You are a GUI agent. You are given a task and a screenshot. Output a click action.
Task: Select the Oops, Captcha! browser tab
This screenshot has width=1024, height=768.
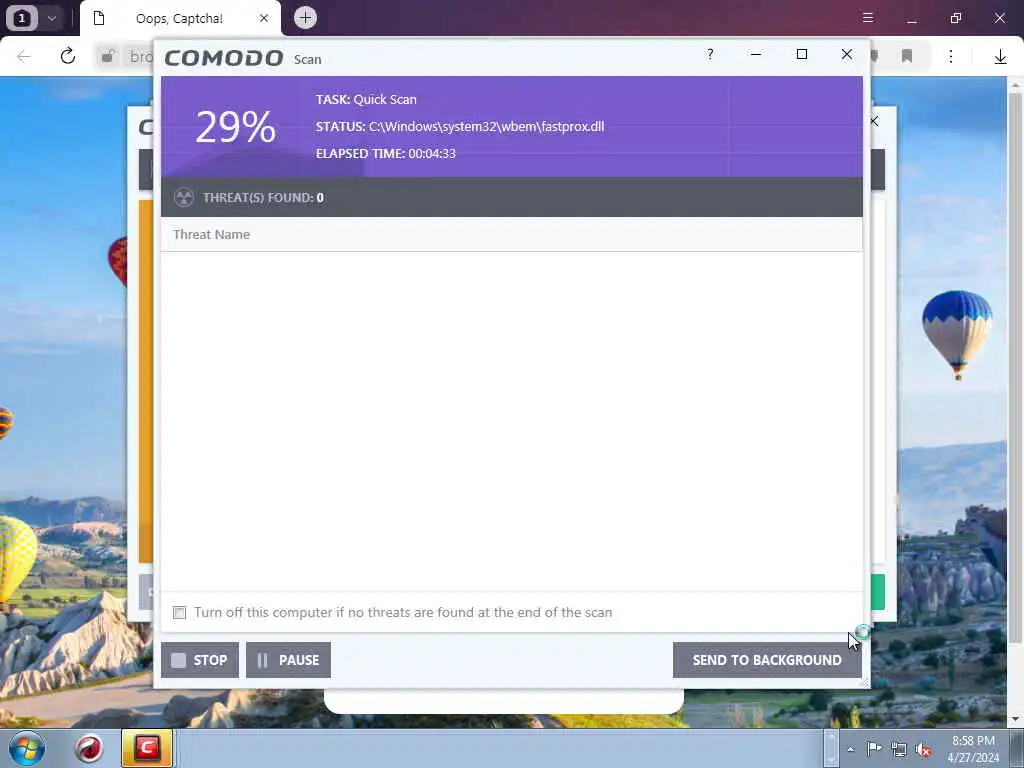(x=180, y=18)
